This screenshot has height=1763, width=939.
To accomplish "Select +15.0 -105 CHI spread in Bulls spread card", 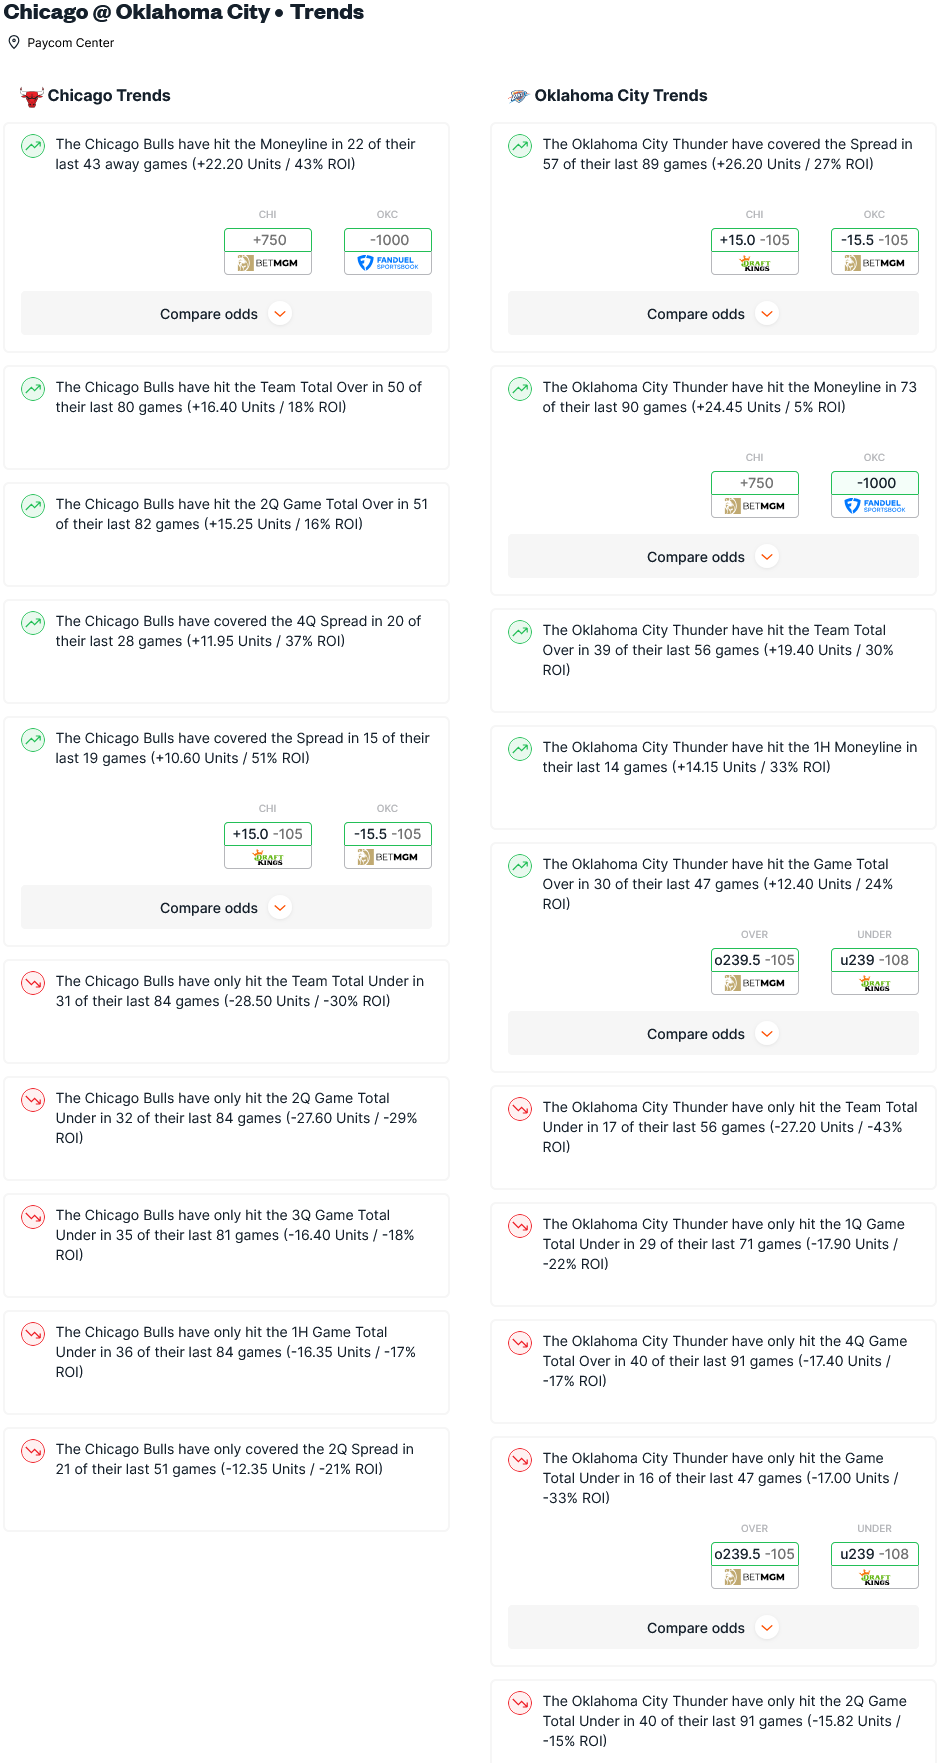I will [x=268, y=834].
